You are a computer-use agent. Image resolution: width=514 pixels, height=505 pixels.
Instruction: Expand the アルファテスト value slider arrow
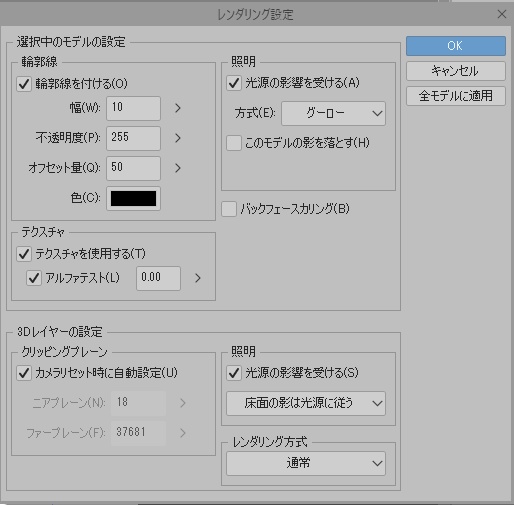click(x=198, y=278)
